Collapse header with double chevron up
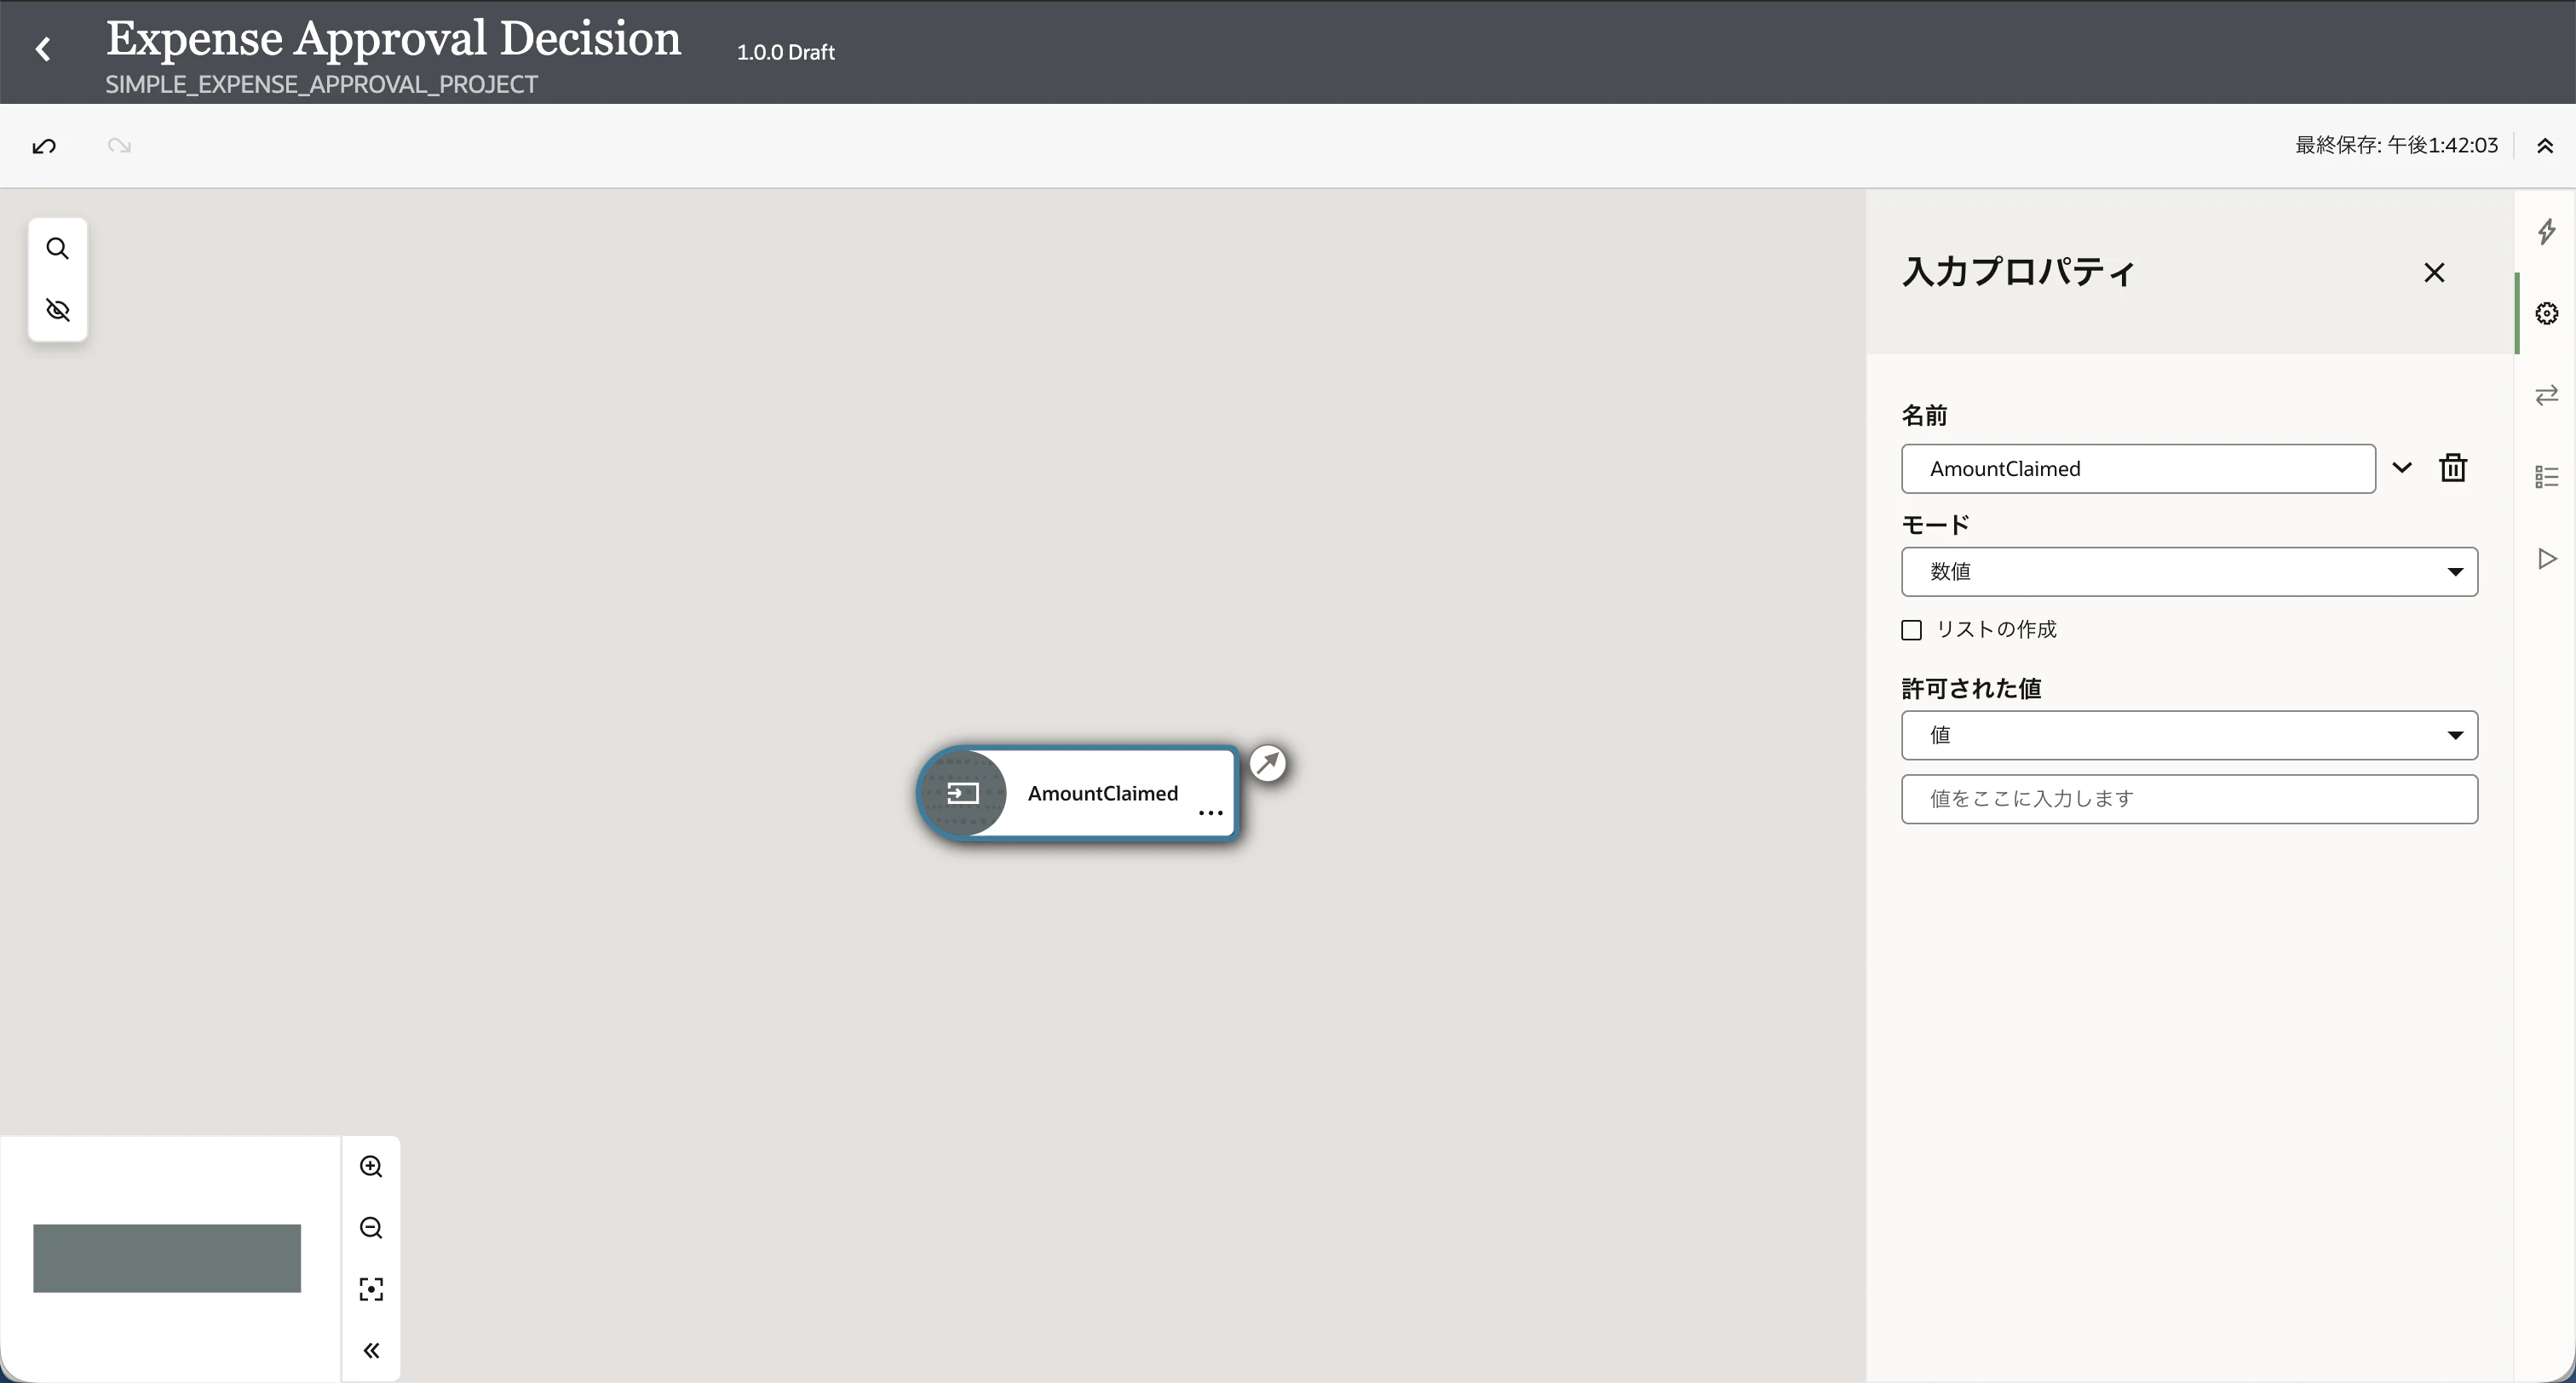2576x1383 pixels. click(2545, 146)
